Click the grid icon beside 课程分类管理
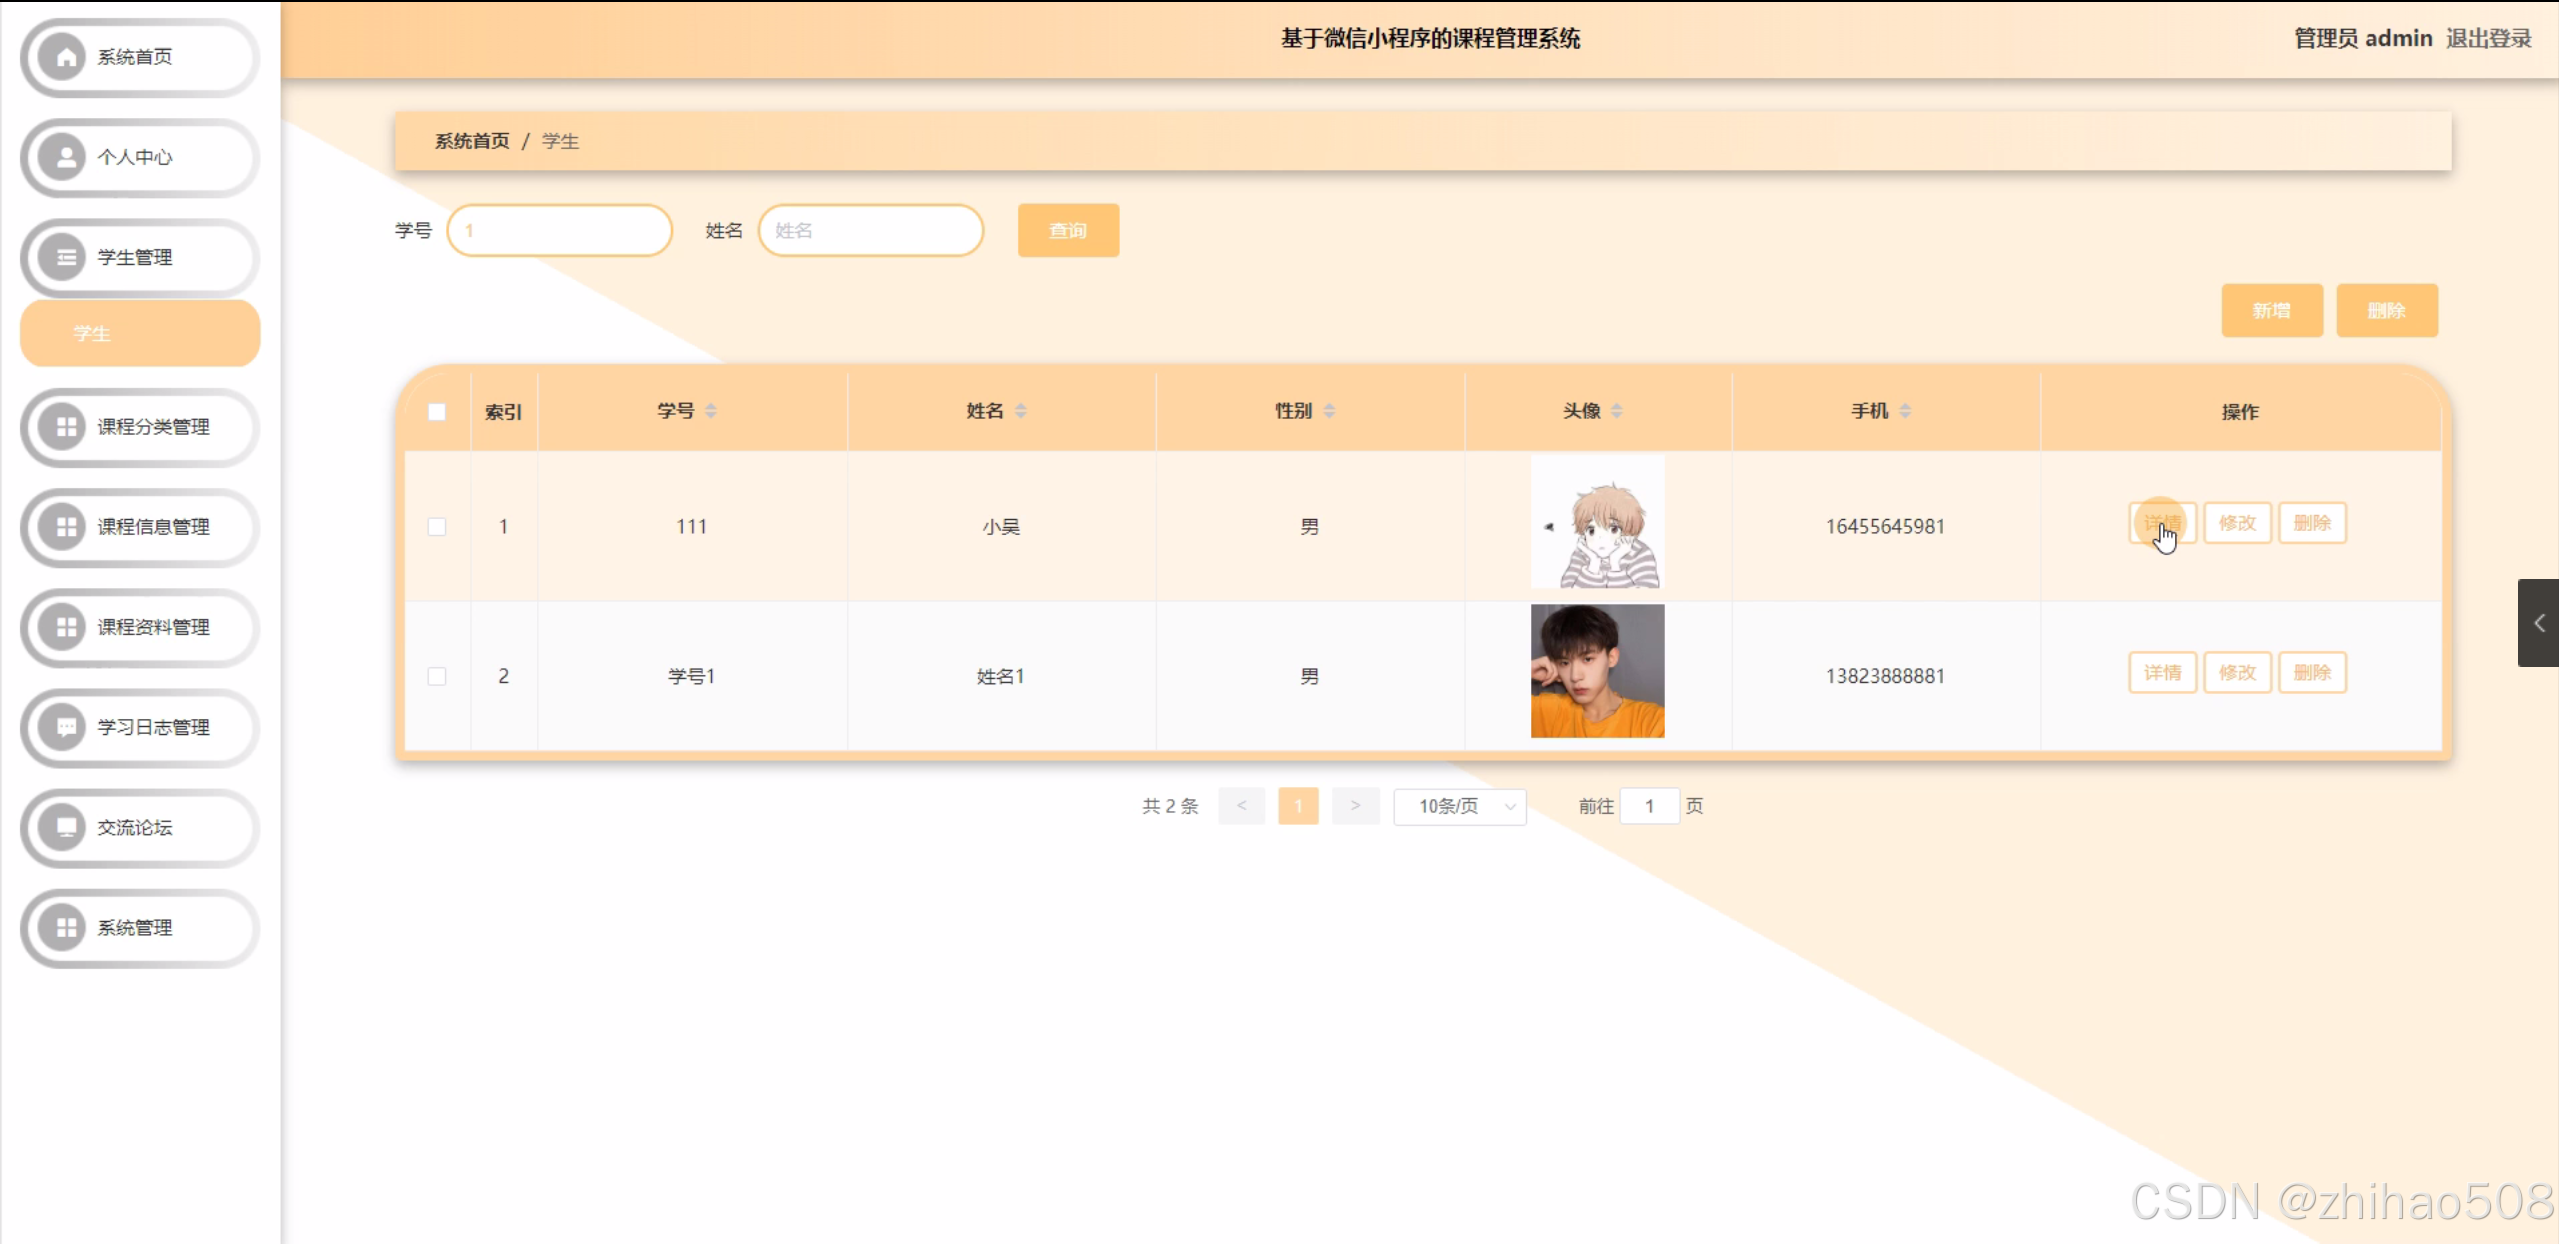 coord(65,427)
